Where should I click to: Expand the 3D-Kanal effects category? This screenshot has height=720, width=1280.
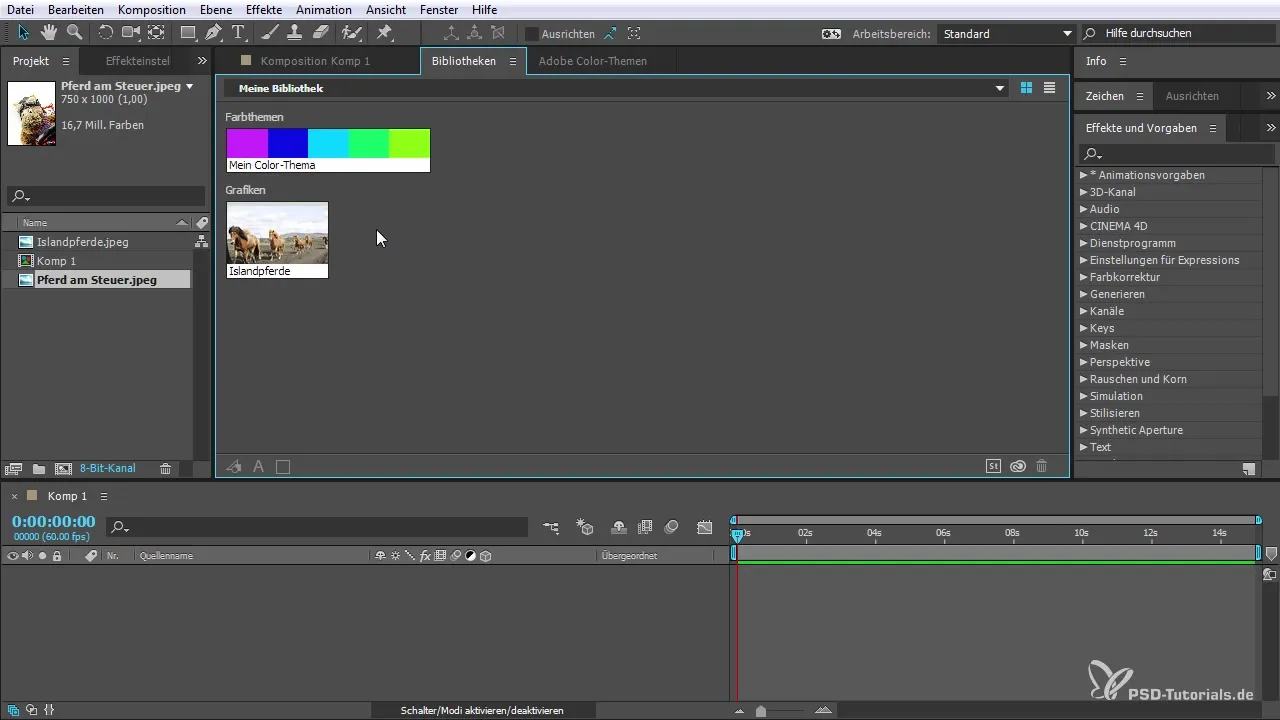tap(1084, 192)
